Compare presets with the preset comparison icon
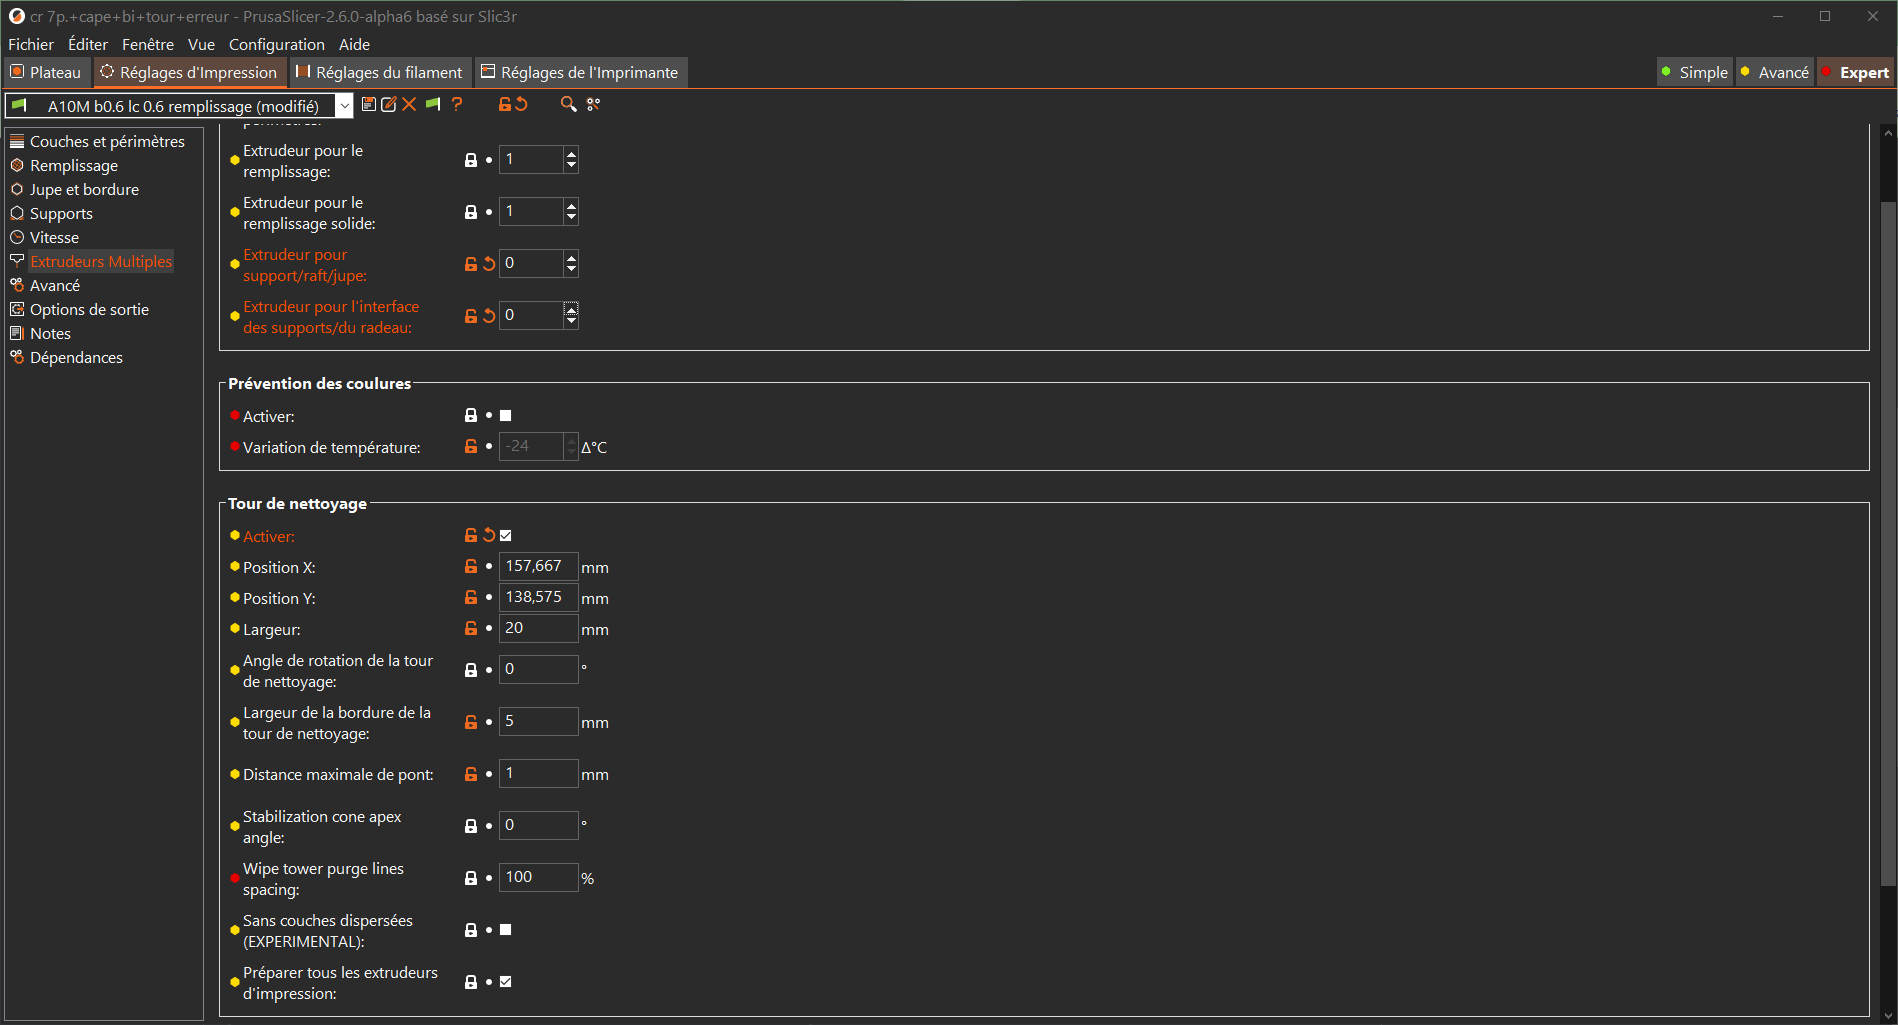Image resolution: width=1898 pixels, height=1025 pixels. pyautogui.click(x=593, y=104)
